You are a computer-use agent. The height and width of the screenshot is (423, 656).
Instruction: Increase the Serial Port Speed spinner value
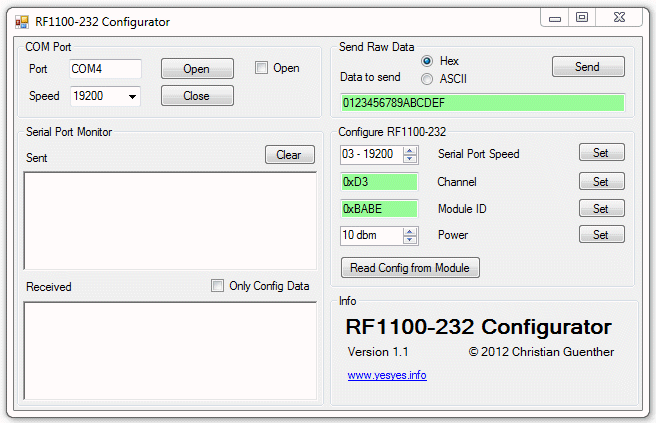[x=410, y=151]
